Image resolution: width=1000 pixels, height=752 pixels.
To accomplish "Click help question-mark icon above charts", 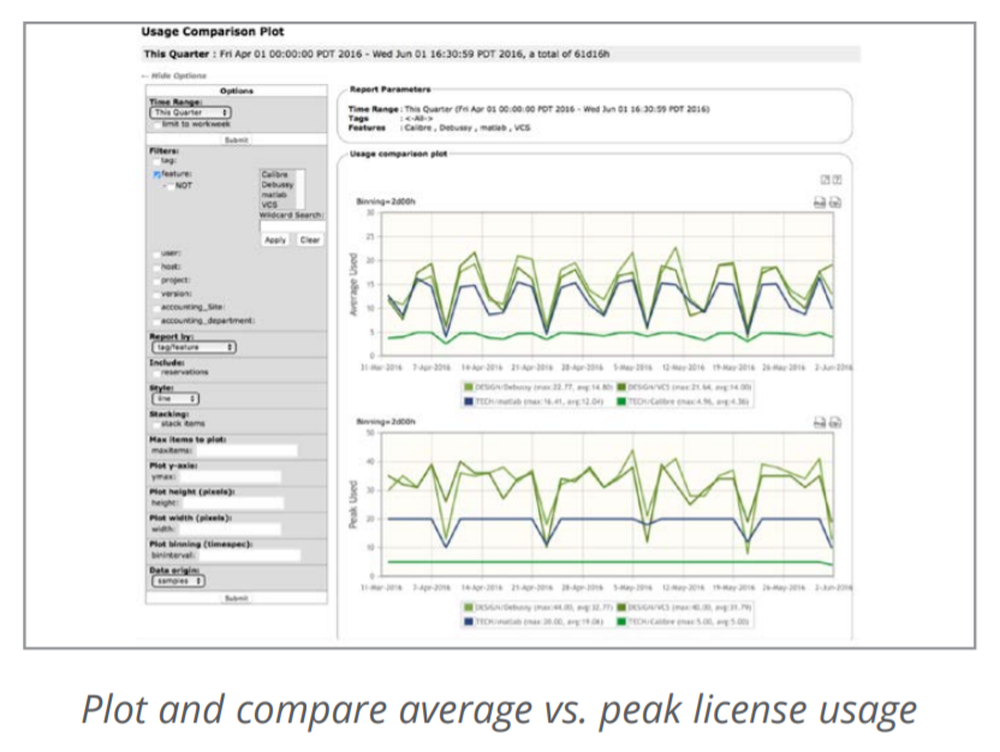I will pos(837,180).
